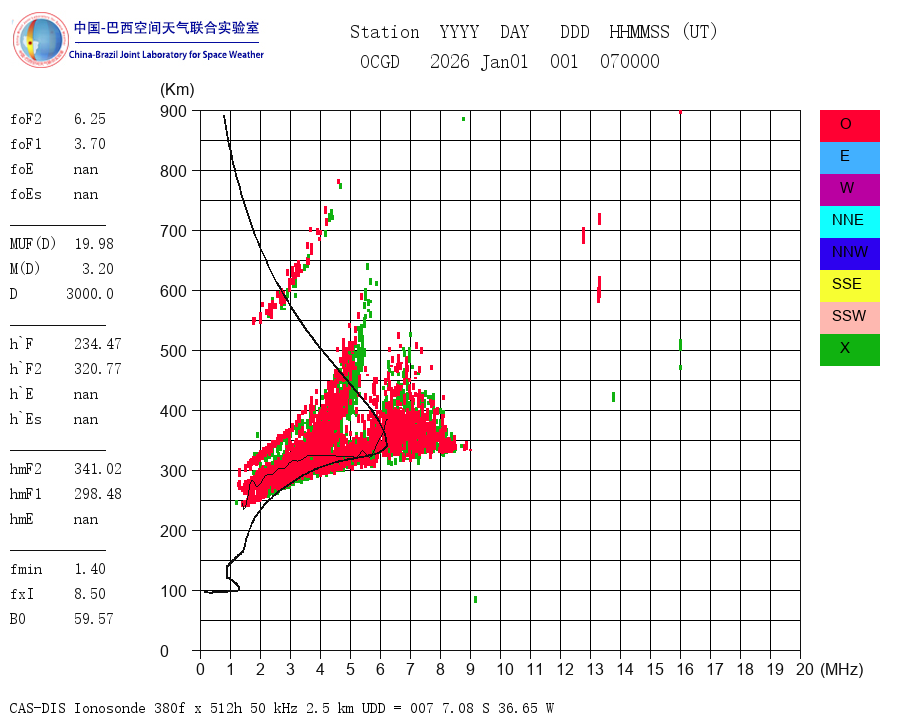Click the foEs label
Screen dimensions: 900x720
(26, 194)
